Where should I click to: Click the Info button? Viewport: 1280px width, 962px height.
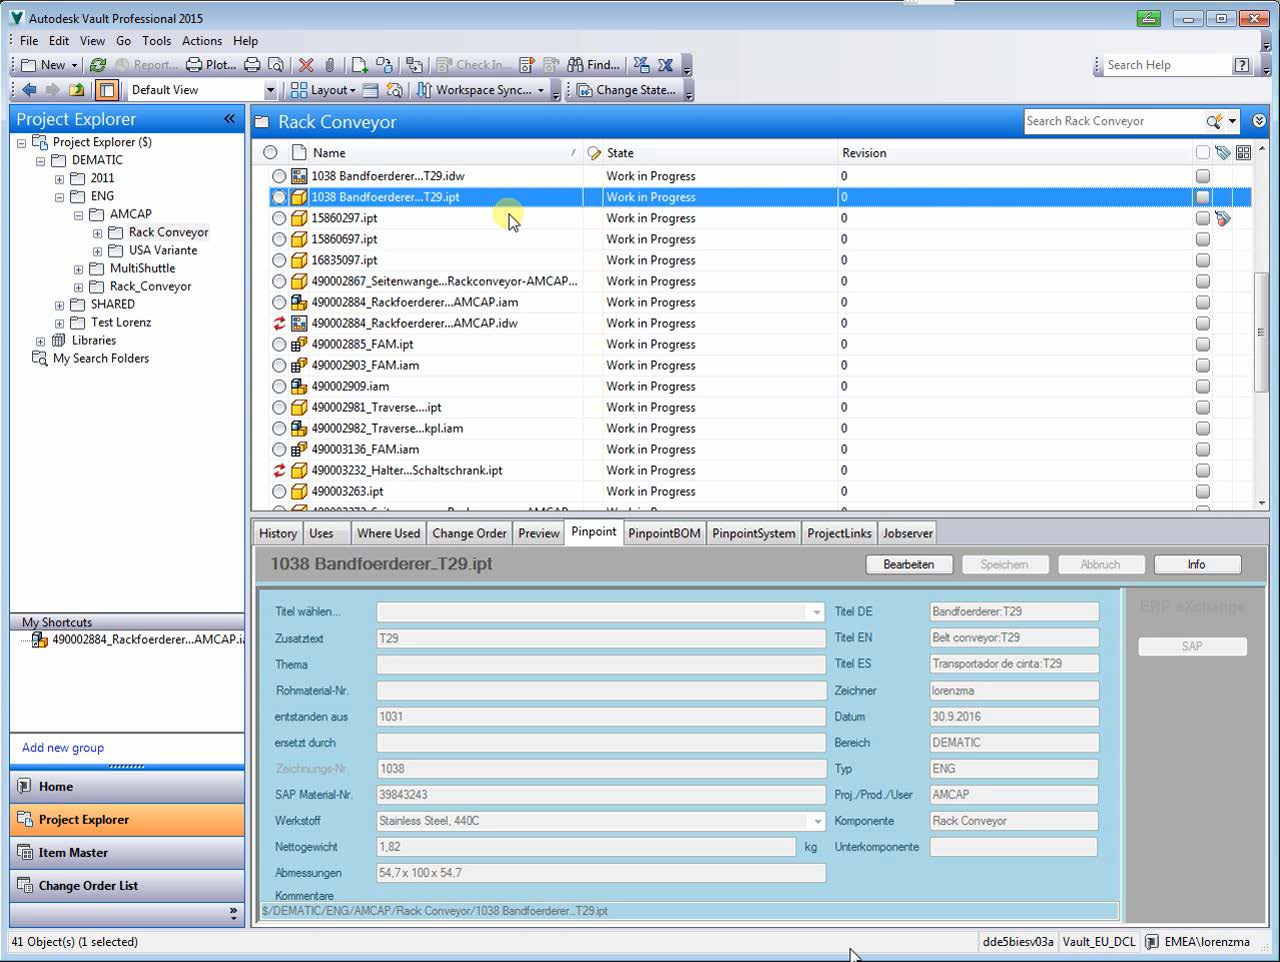pyautogui.click(x=1196, y=565)
